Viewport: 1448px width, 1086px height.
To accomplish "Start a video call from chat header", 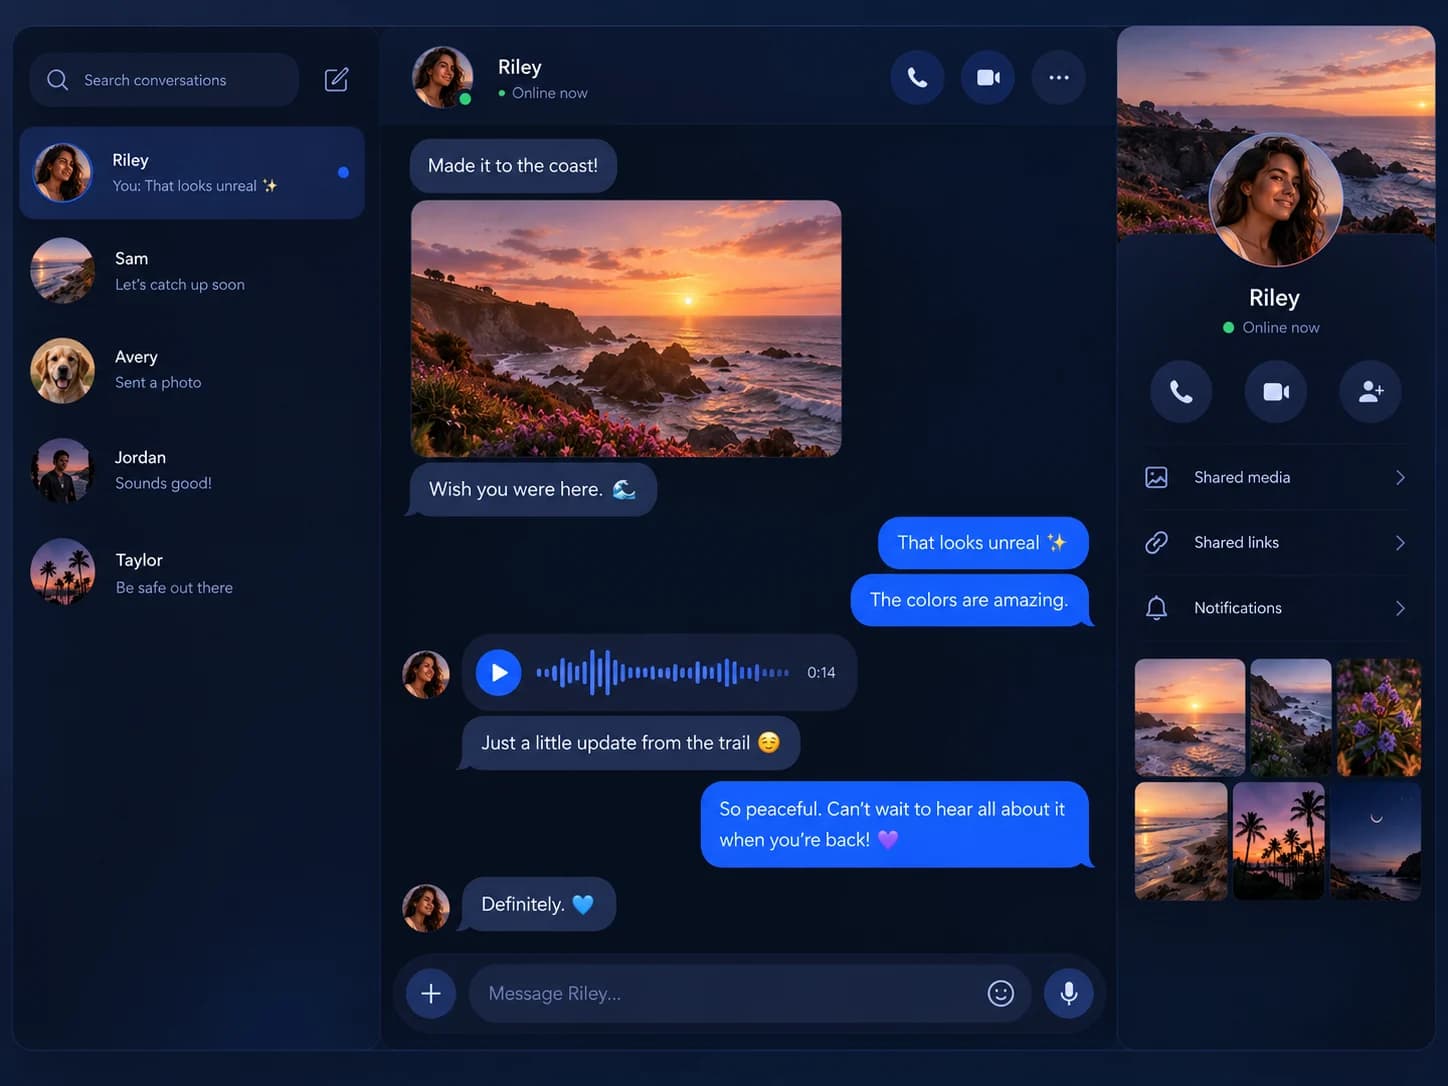I will [988, 77].
